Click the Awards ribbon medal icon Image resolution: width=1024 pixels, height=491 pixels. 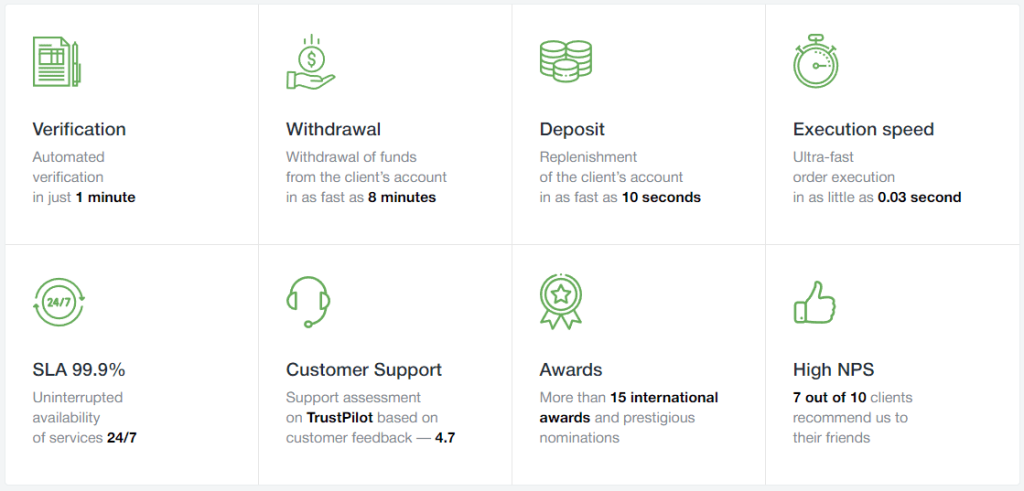561,301
